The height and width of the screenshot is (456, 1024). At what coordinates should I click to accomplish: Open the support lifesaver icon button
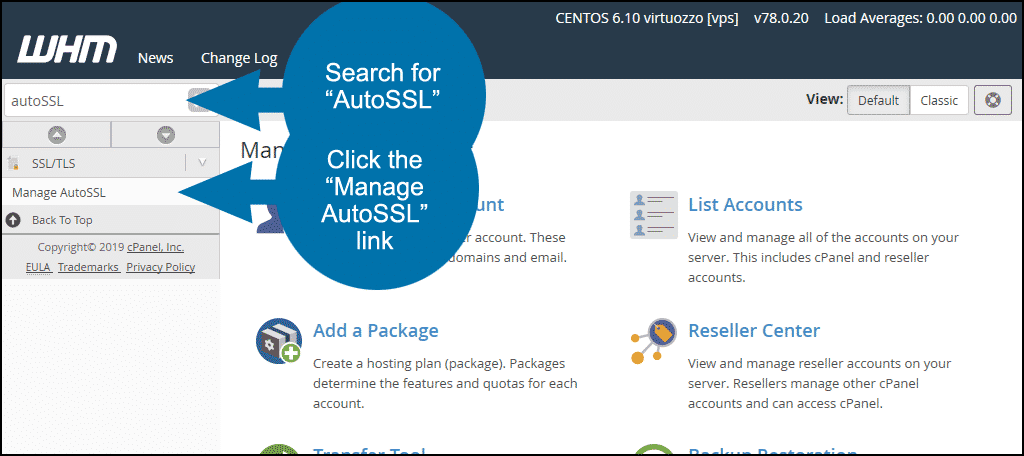[x=993, y=101]
